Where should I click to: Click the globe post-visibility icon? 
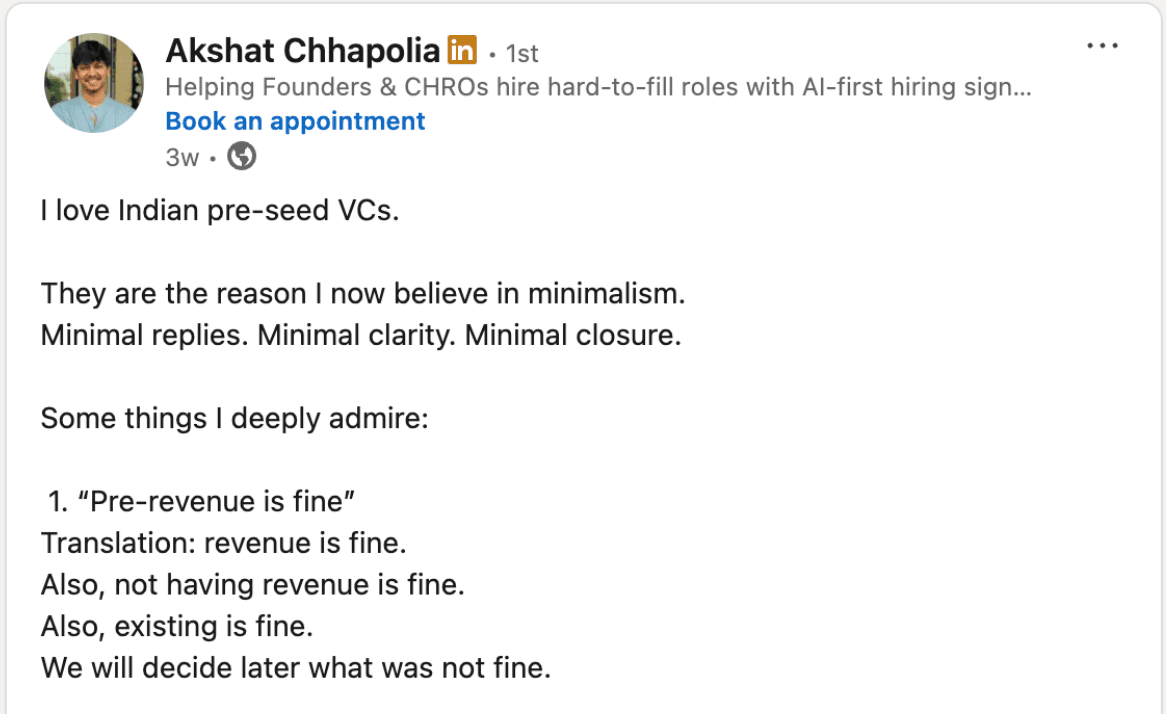click(x=240, y=156)
